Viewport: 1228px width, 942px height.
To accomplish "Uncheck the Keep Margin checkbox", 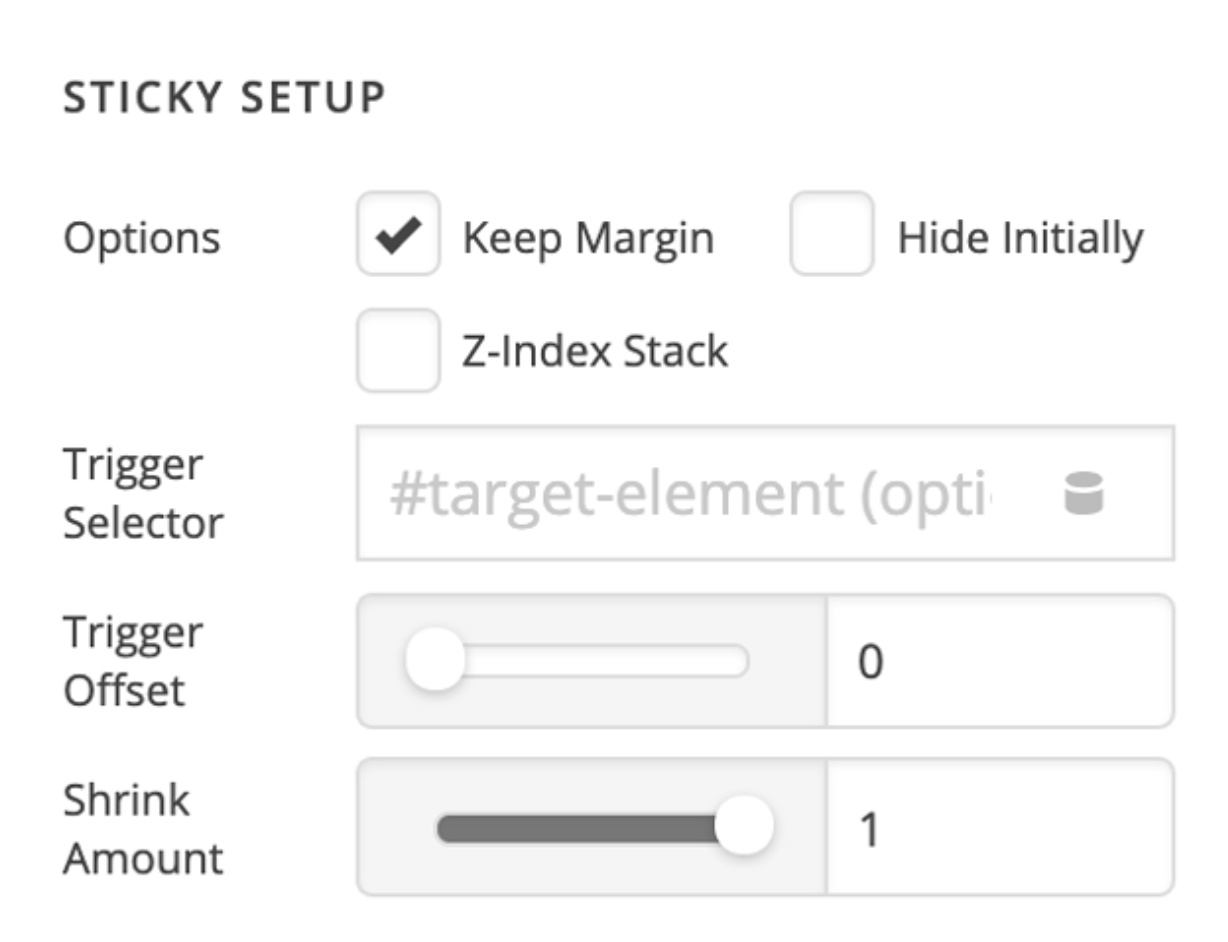I will pos(398,234).
